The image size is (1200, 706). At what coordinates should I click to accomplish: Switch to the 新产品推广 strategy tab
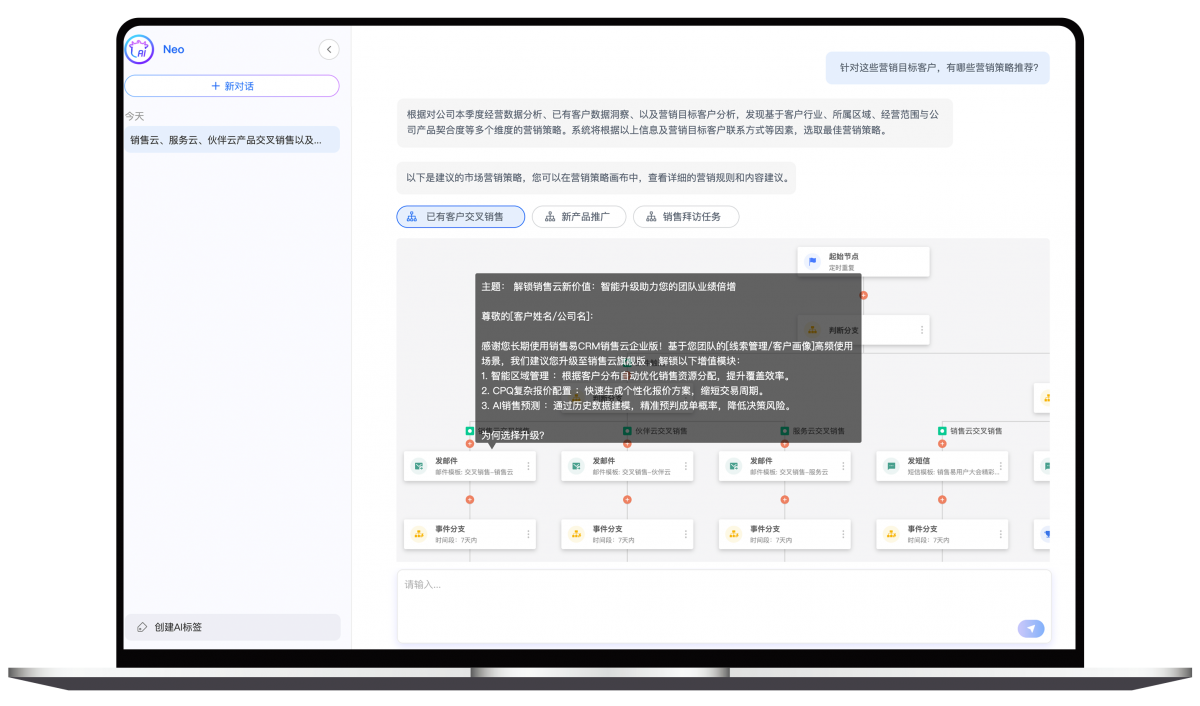(579, 217)
